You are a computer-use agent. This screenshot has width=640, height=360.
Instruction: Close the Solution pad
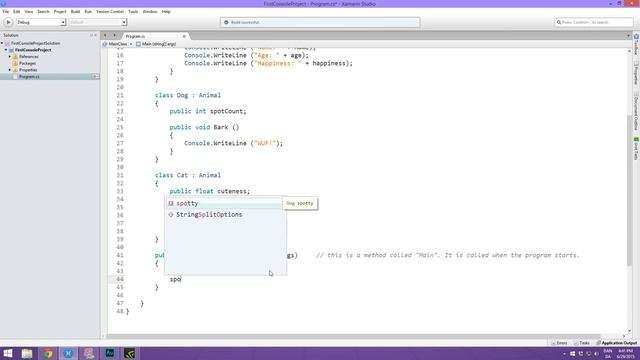point(96,35)
